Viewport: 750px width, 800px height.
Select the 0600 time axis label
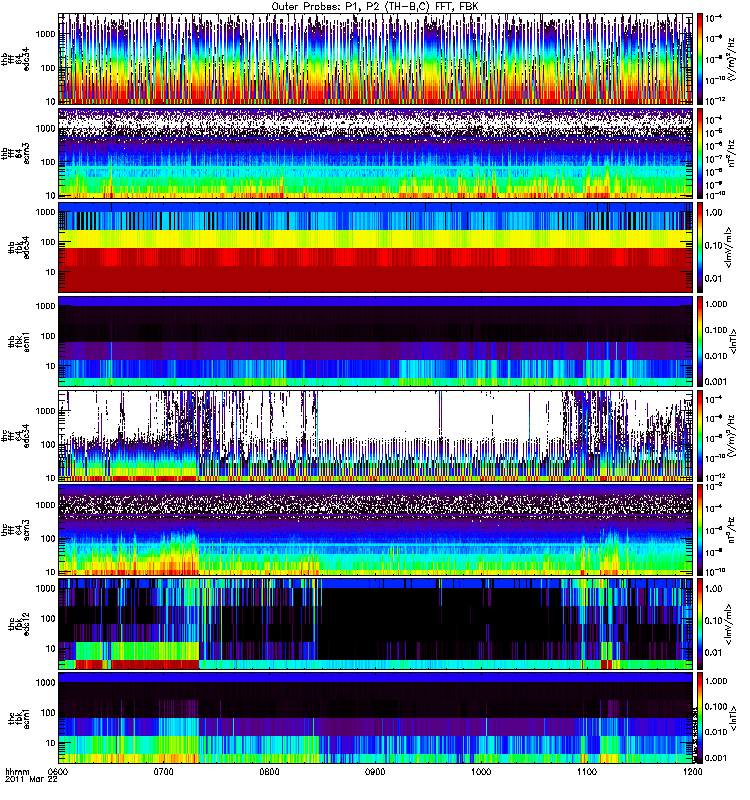(59, 774)
